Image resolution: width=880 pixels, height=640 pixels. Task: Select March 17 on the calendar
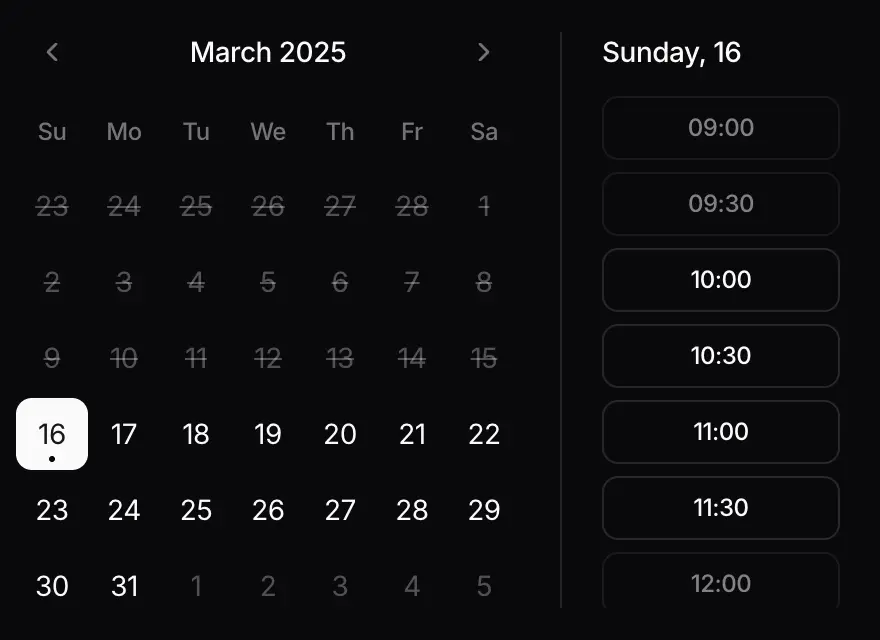pos(124,434)
